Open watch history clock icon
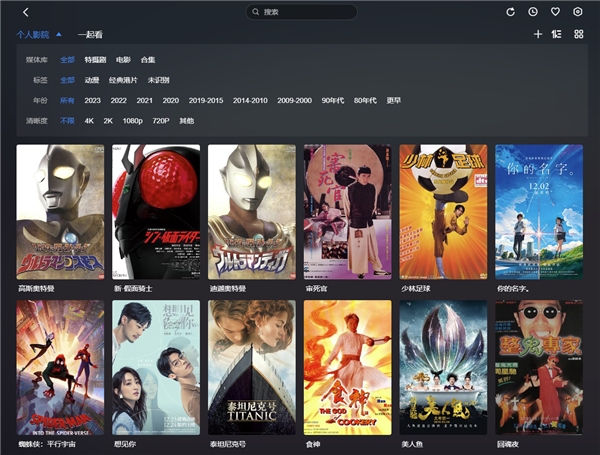This screenshot has width=600, height=455. (x=533, y=12)
